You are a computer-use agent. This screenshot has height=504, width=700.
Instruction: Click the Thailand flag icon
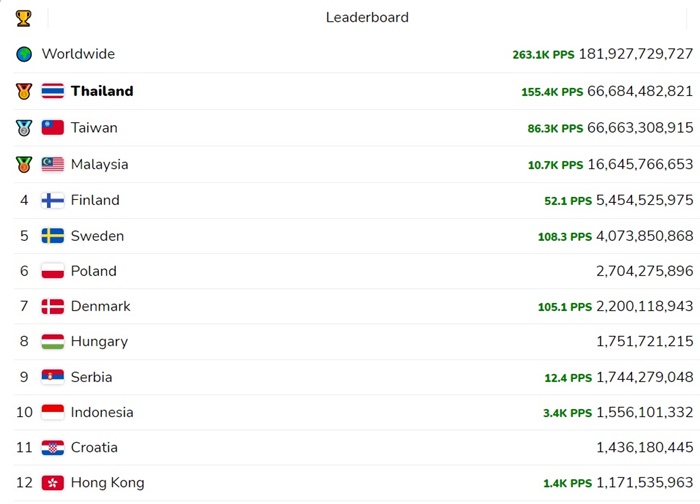[x=53, y=91]
